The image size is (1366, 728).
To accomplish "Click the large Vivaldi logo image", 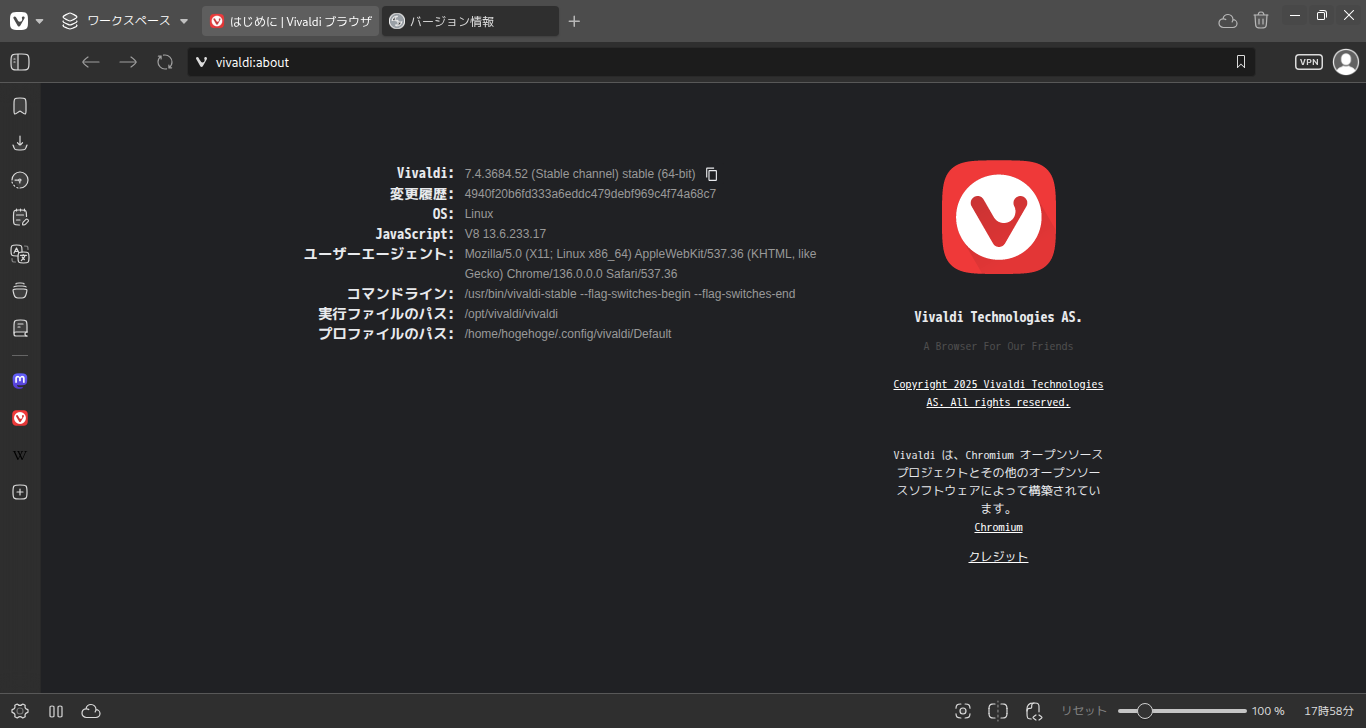I will 998,217.
